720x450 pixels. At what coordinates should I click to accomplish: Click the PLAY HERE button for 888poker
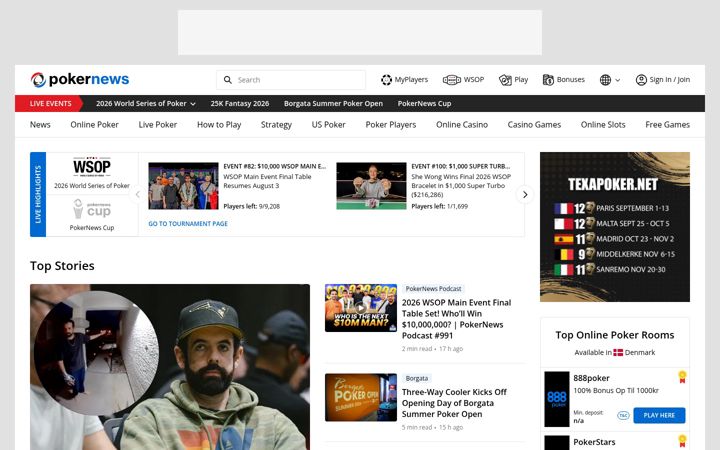[659, 415]
